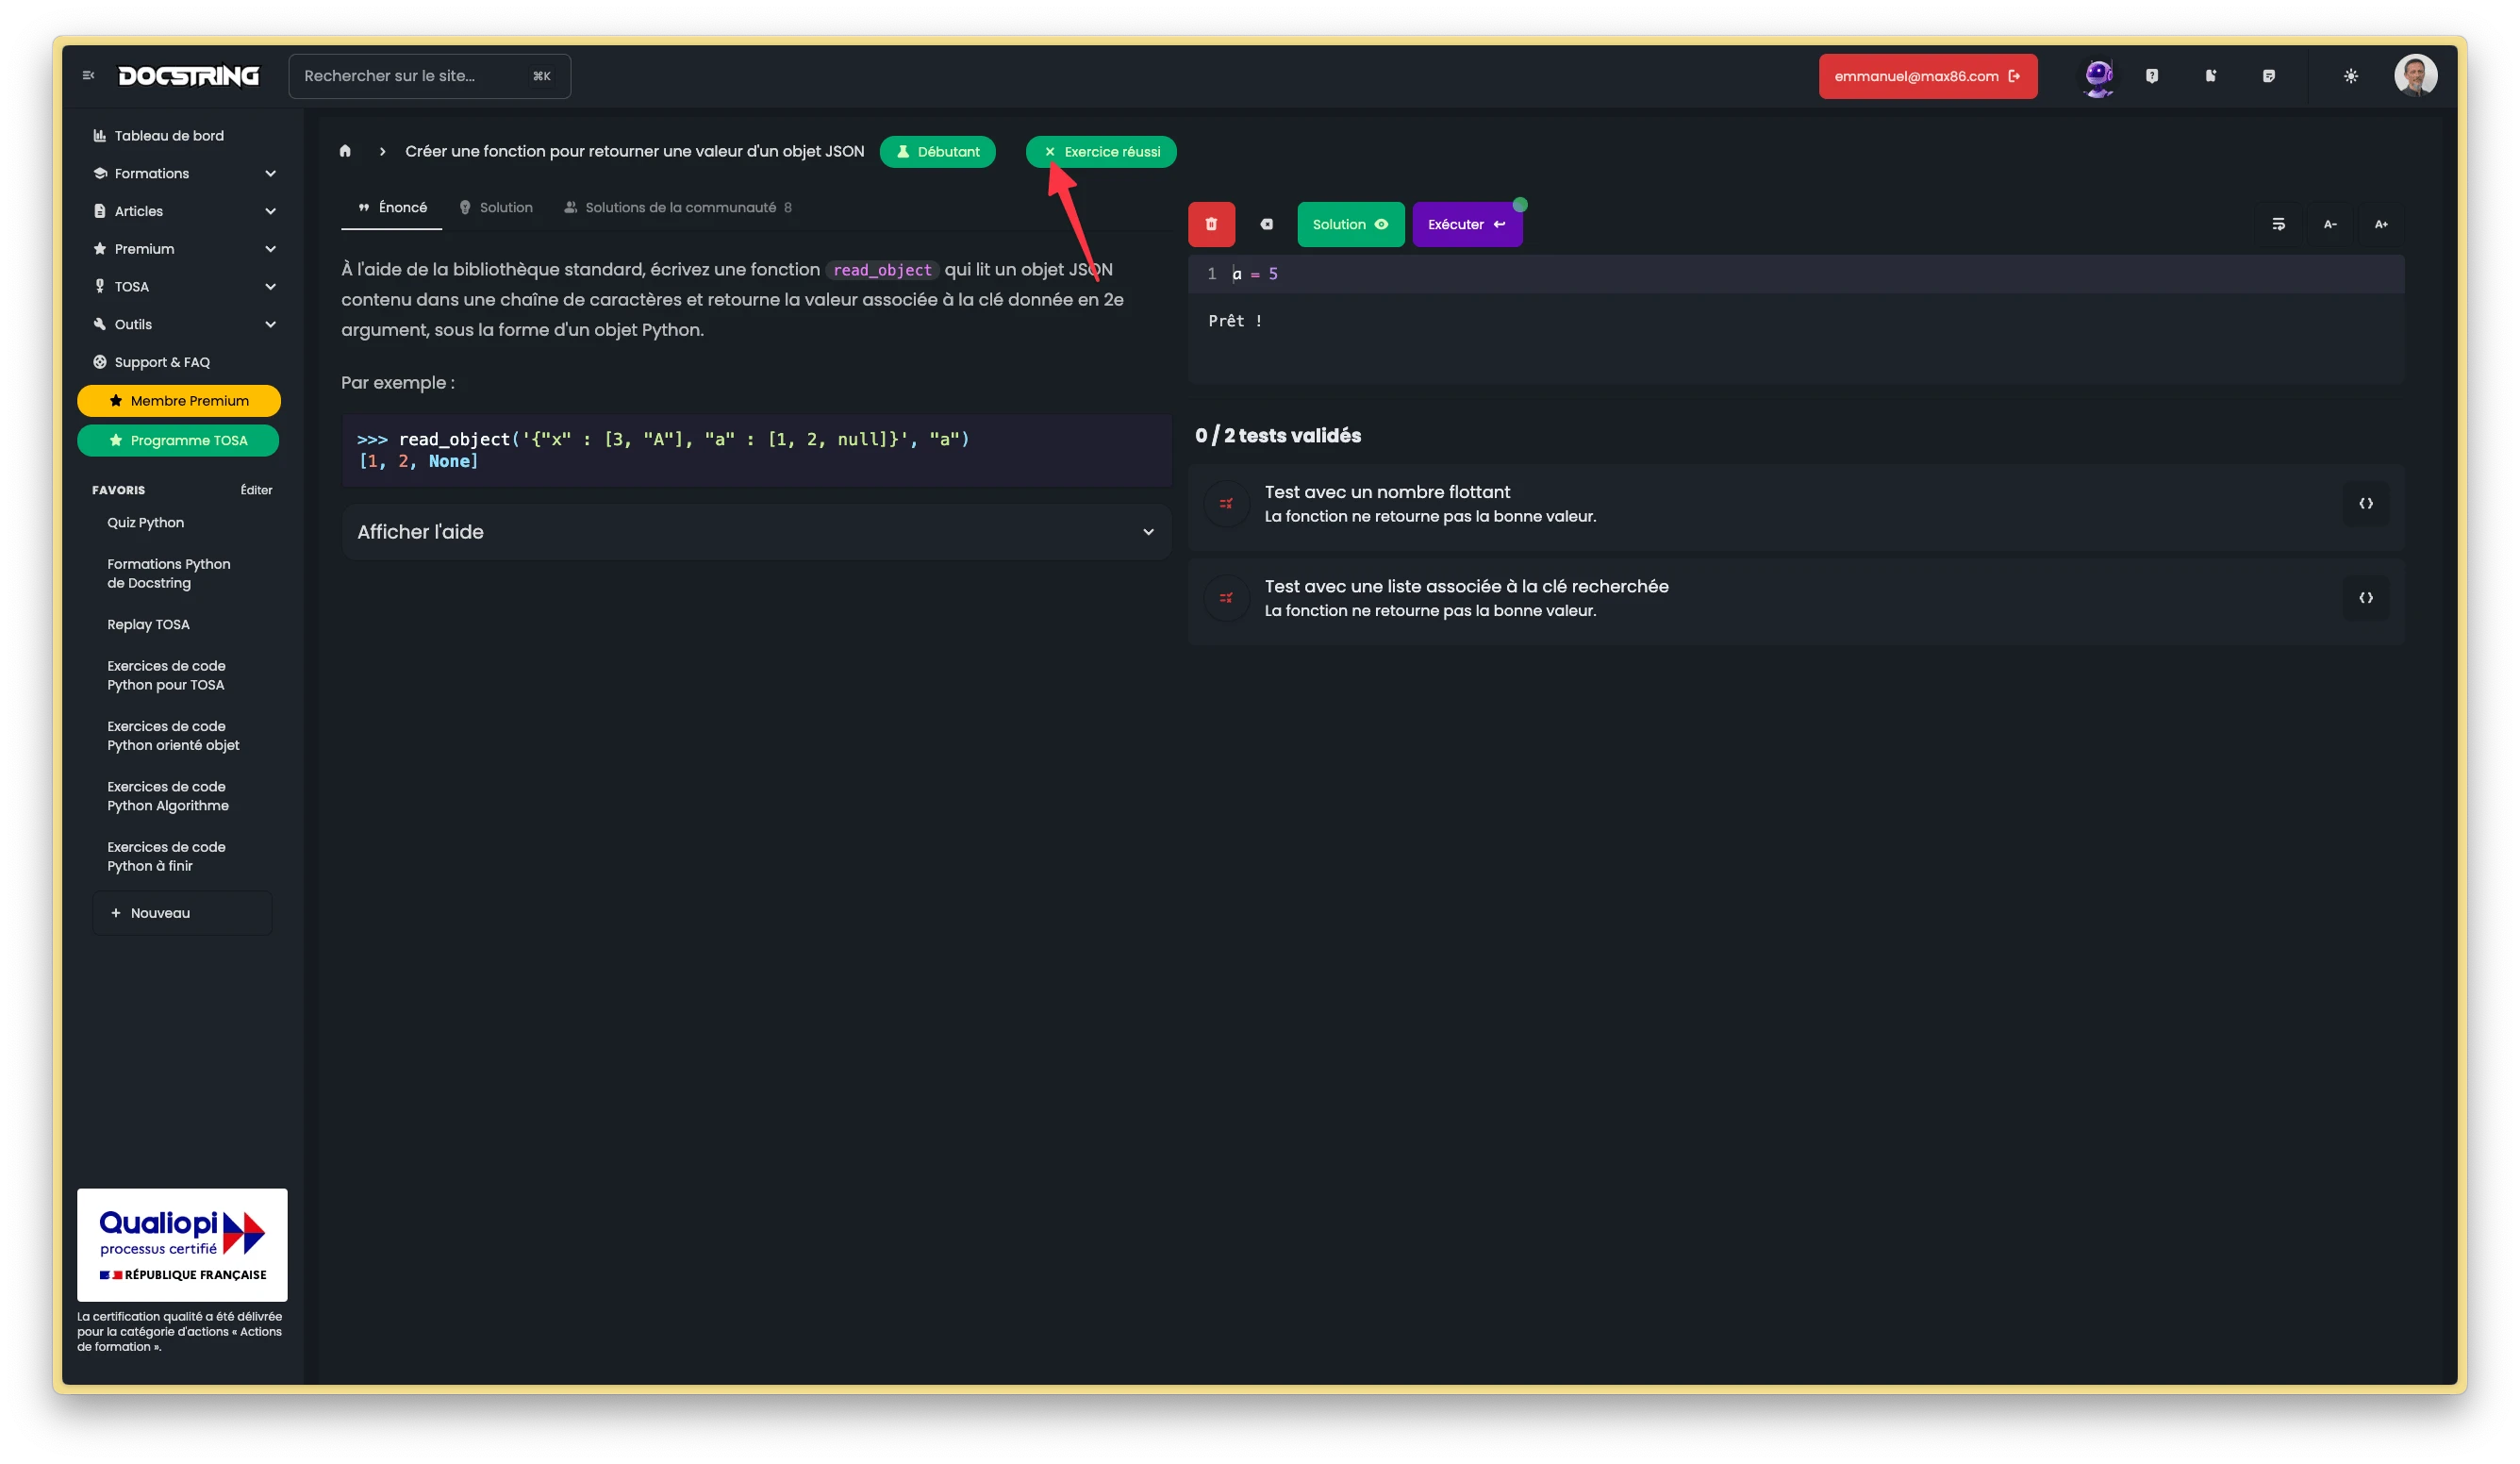The height and width of the screenshot is (1464, 2520).
Task: Switch to the Solution tab
Action: (496, 207)
